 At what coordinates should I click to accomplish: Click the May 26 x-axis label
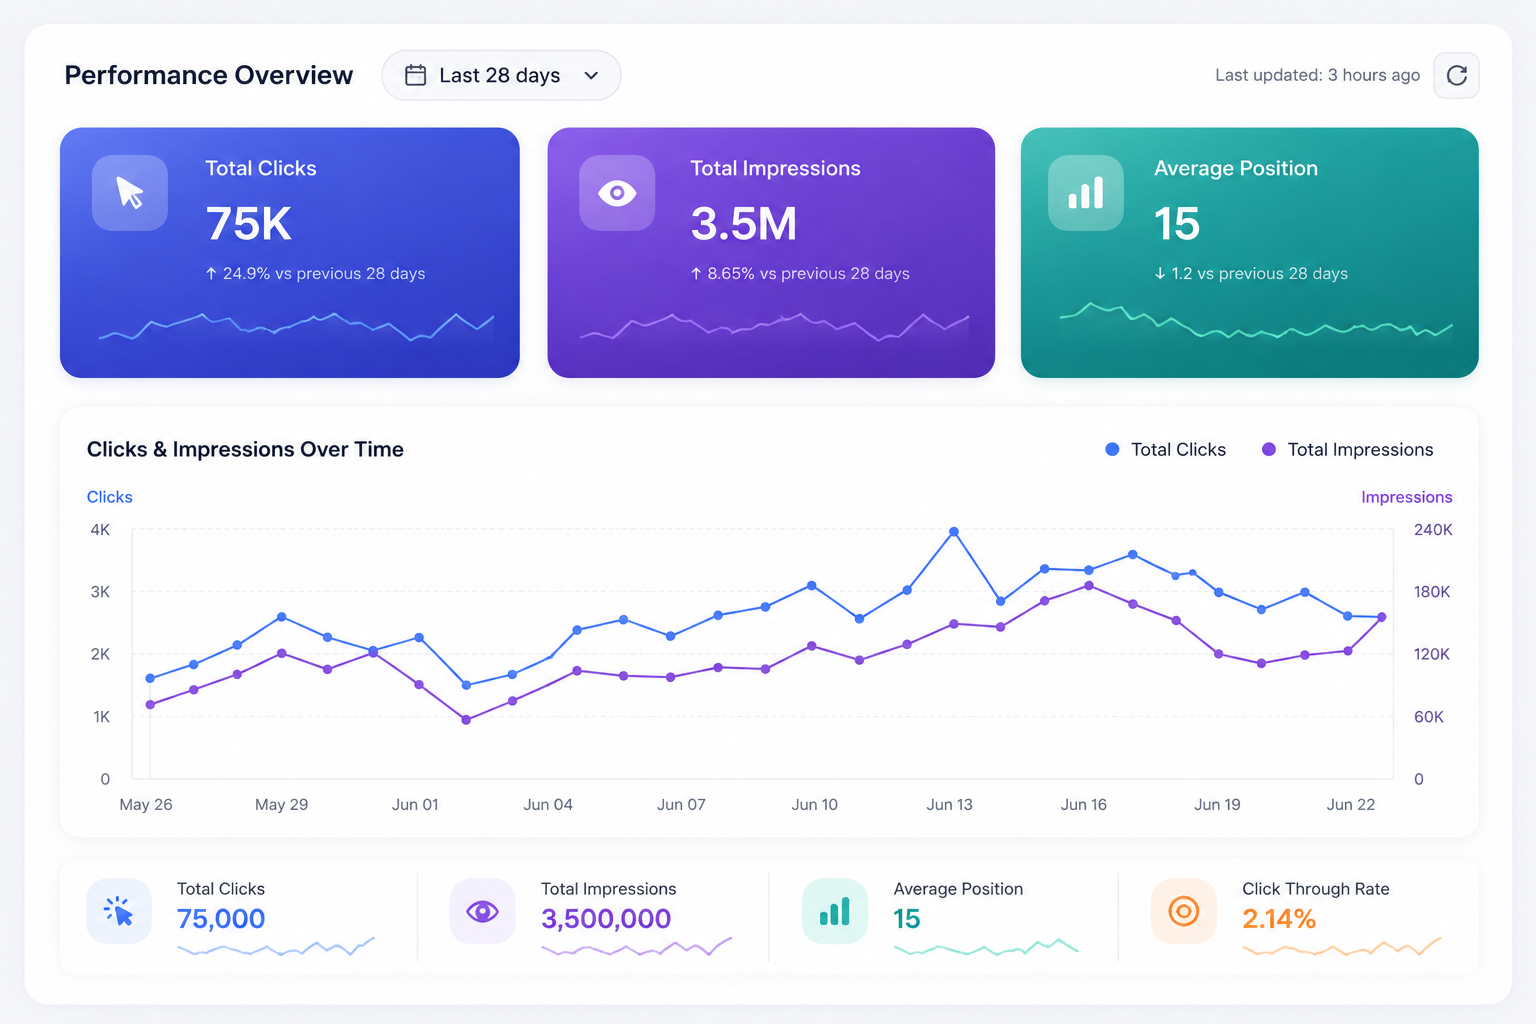click(x=146, y=805)
